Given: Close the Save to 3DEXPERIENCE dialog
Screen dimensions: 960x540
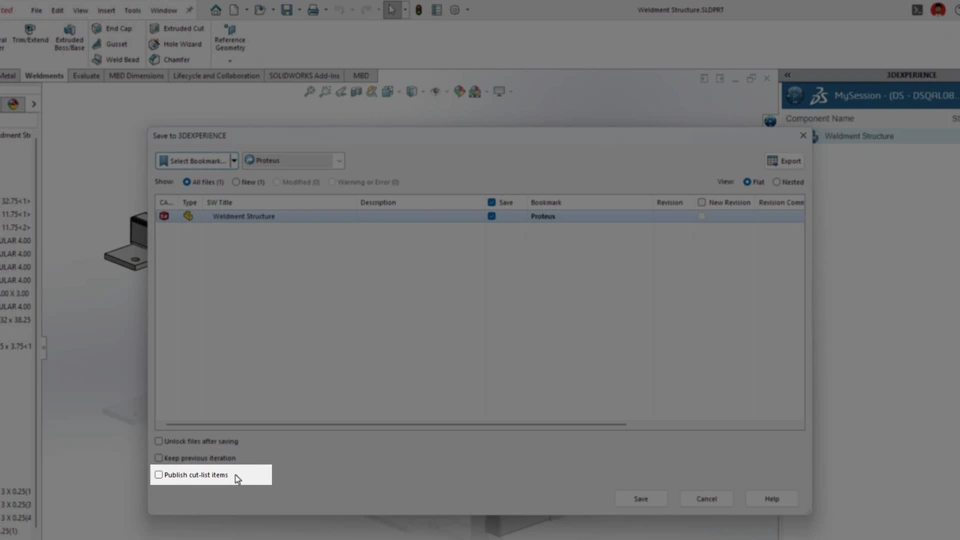Looking at the screenshot, I should 803,135.
